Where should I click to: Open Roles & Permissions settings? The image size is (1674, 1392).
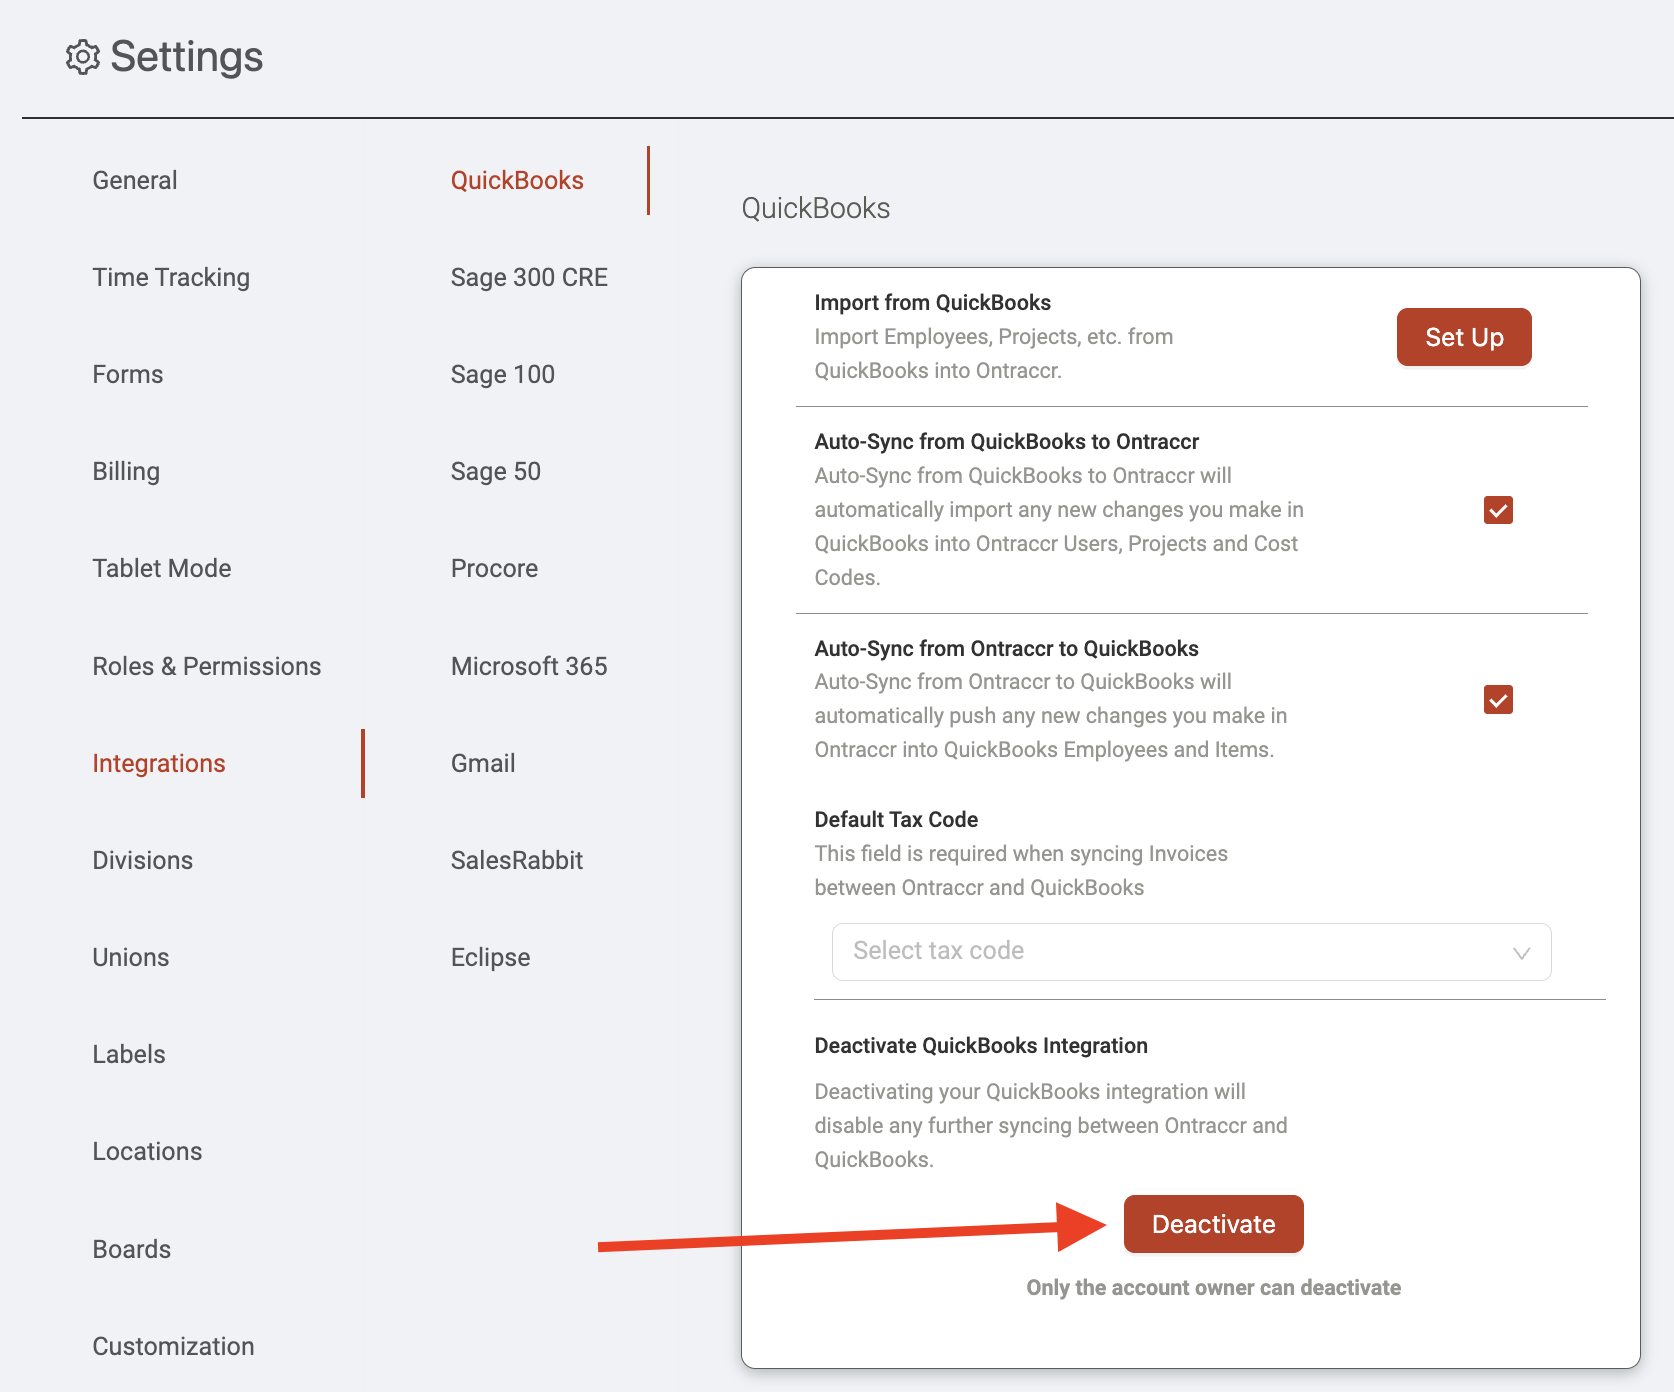207,666
